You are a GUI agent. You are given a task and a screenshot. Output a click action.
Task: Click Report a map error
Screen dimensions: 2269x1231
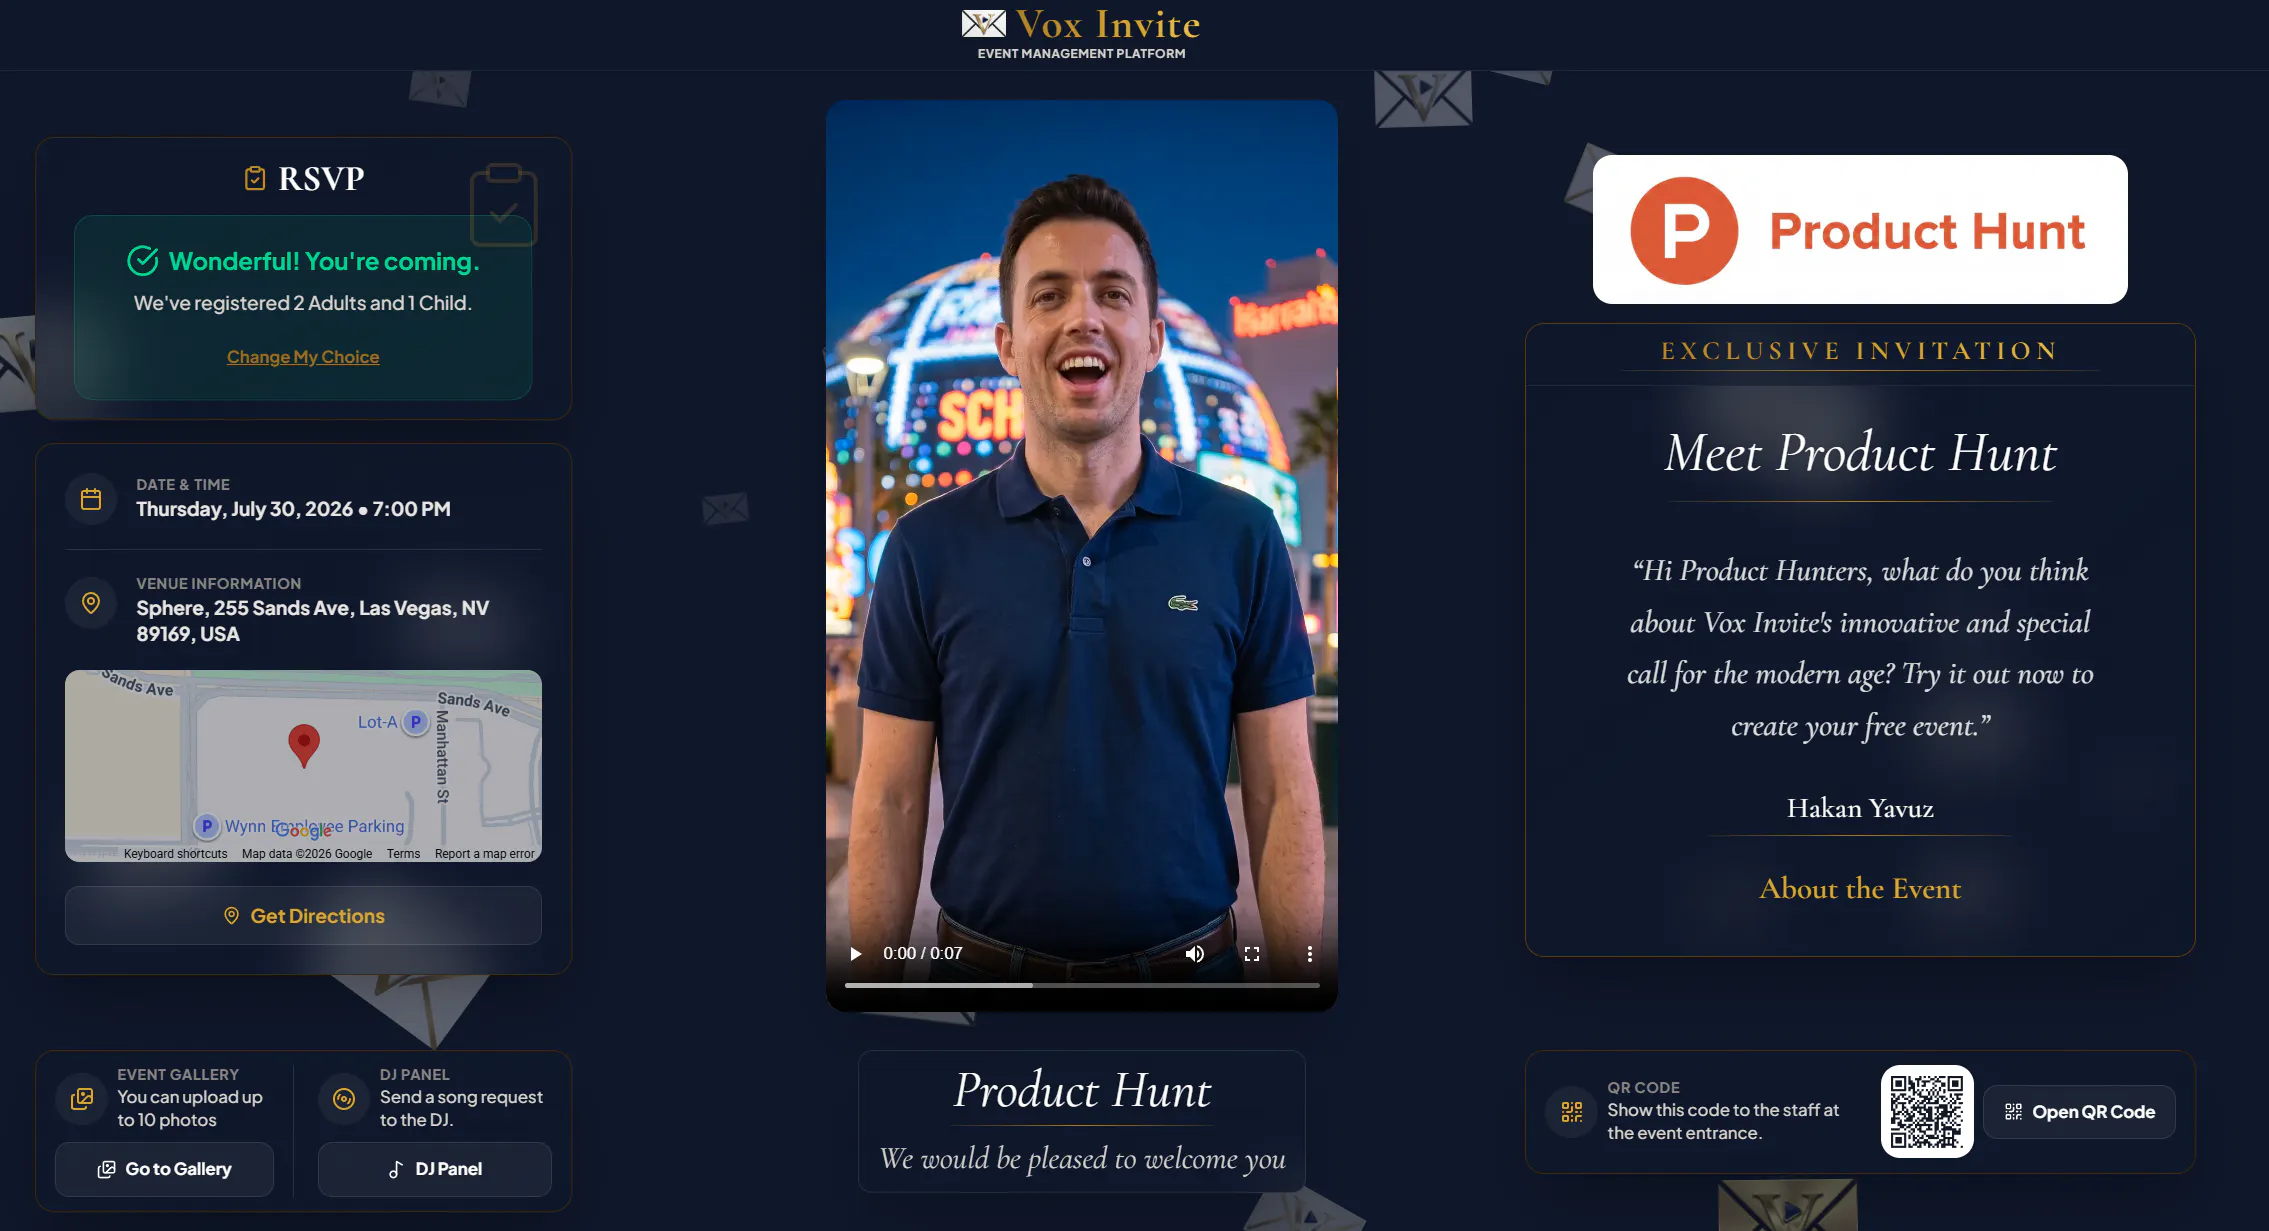[484, 854]
